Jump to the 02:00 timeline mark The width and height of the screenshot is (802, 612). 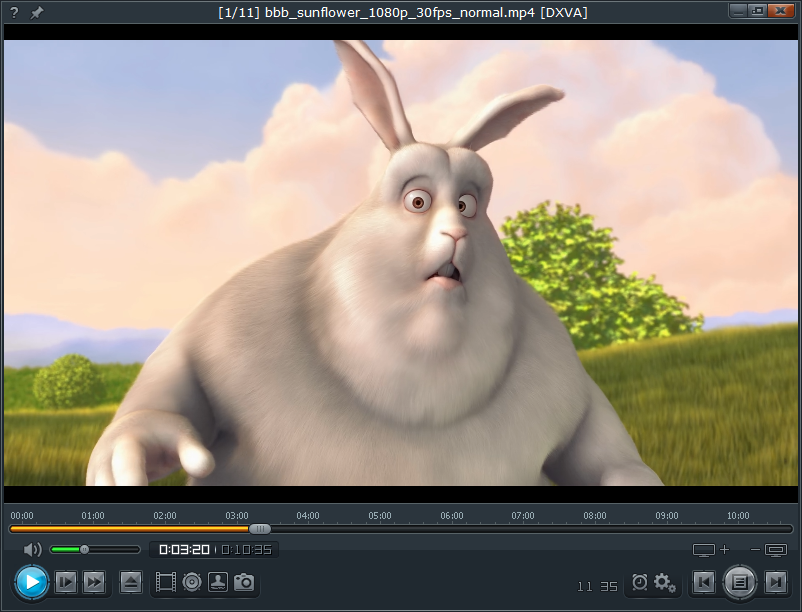(165, 515)
